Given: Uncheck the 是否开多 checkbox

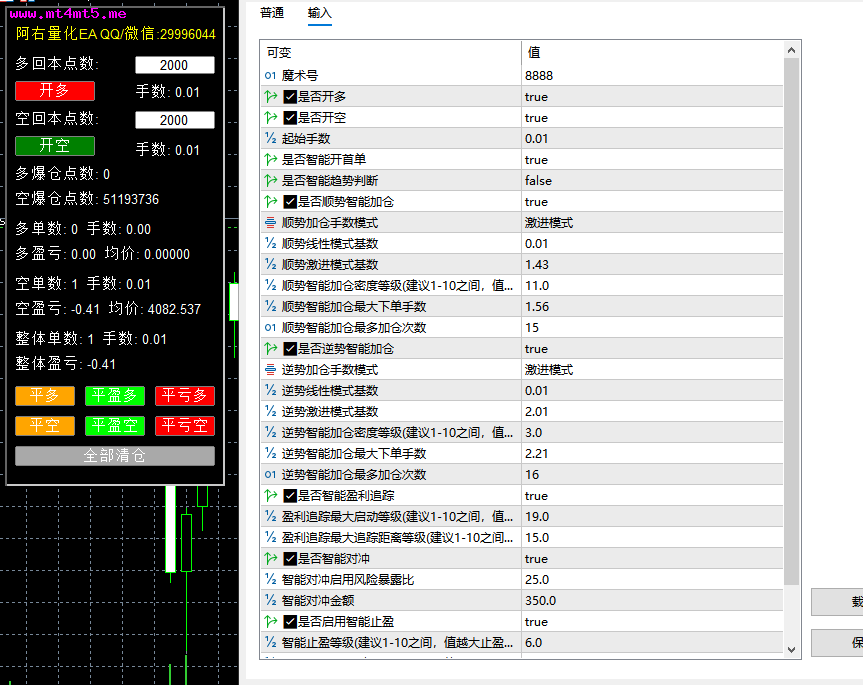Looking at the screenshot, I should click(x=290, y=96).
